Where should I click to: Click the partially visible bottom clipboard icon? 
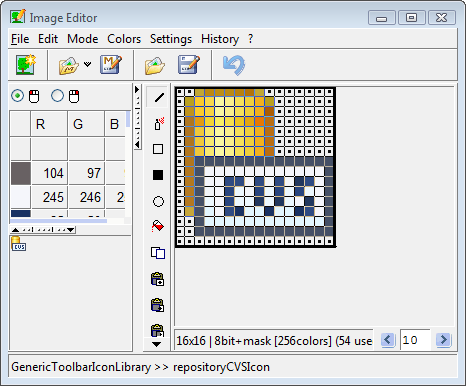pos(158,331)
